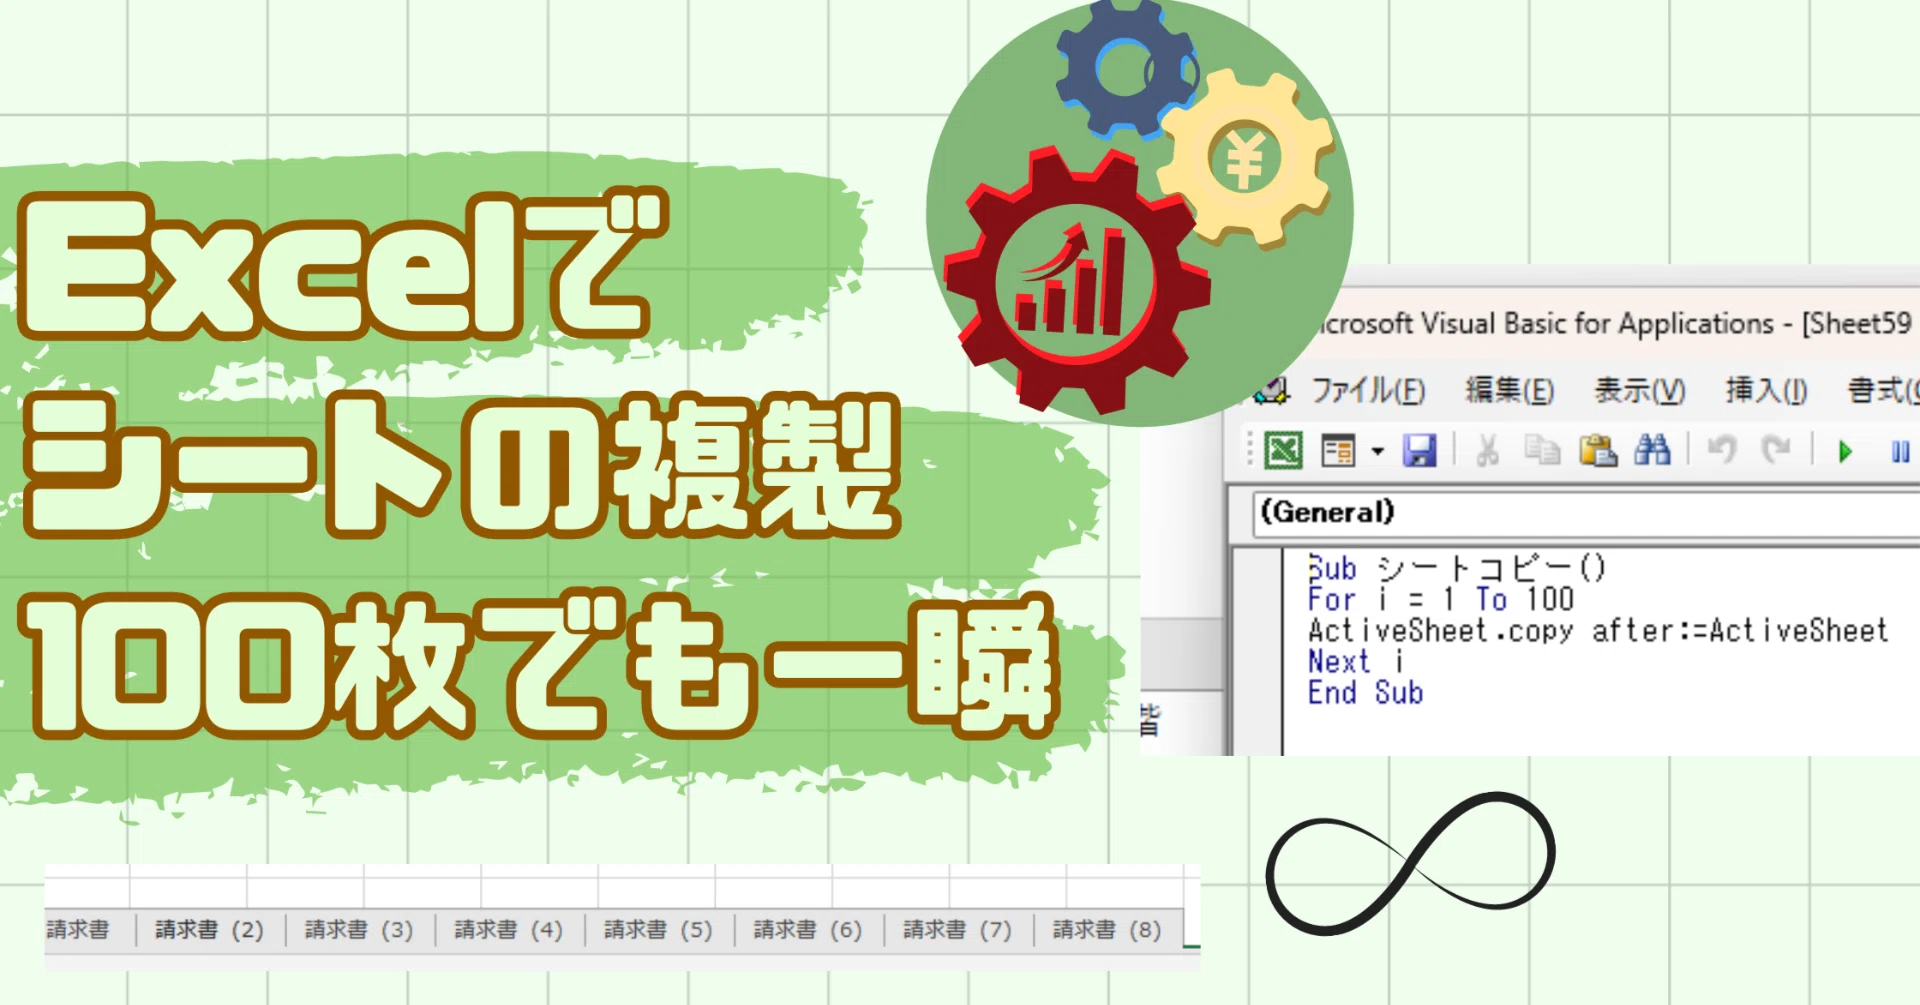Screen dimensions: 1920x1005
Task: Click the Break pause icon in toolbar
Action: click(1901, 452)
